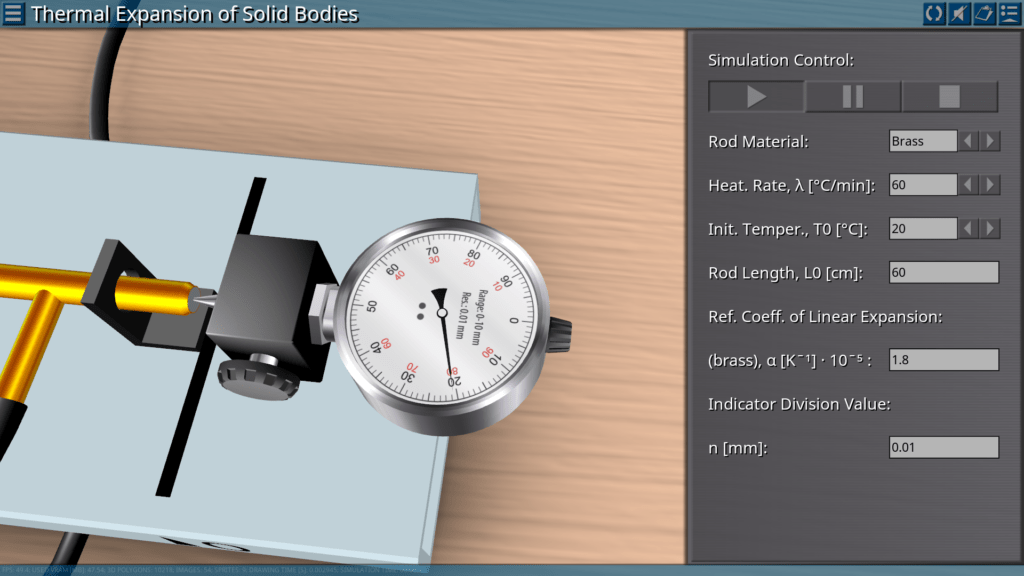Open the hamburger menu in the title bar
This screenshot has height=576, width=1024.
(x=14, y=14)
